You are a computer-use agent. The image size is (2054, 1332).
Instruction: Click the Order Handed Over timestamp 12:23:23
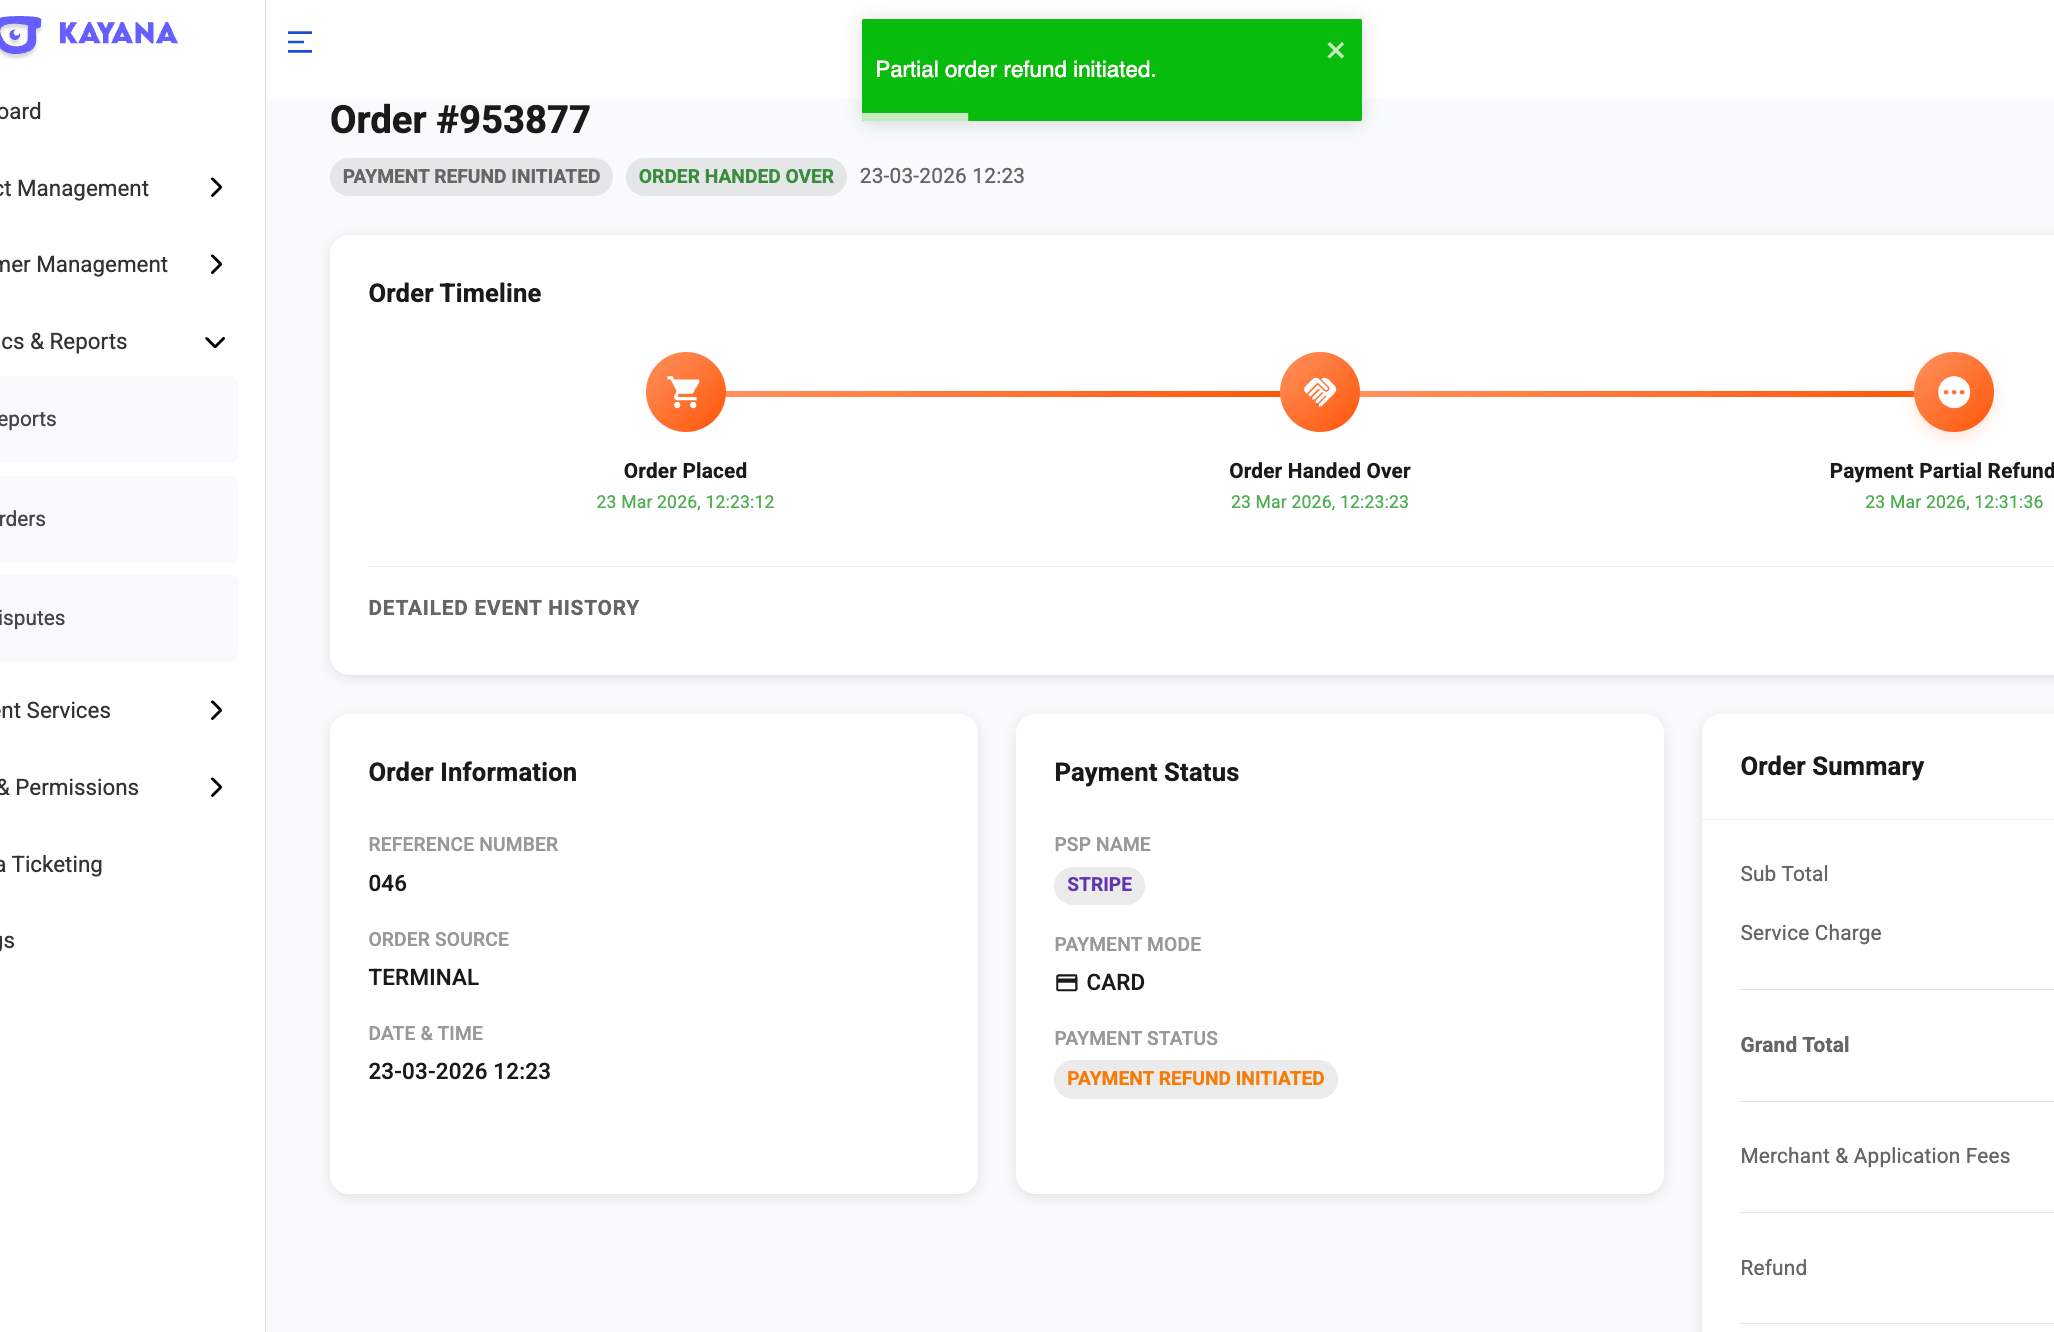pyautogui.click(x=1319, y=502)
